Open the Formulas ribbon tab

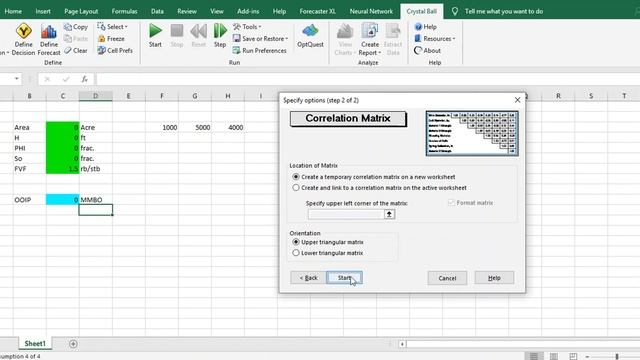(x=124, y=11)
